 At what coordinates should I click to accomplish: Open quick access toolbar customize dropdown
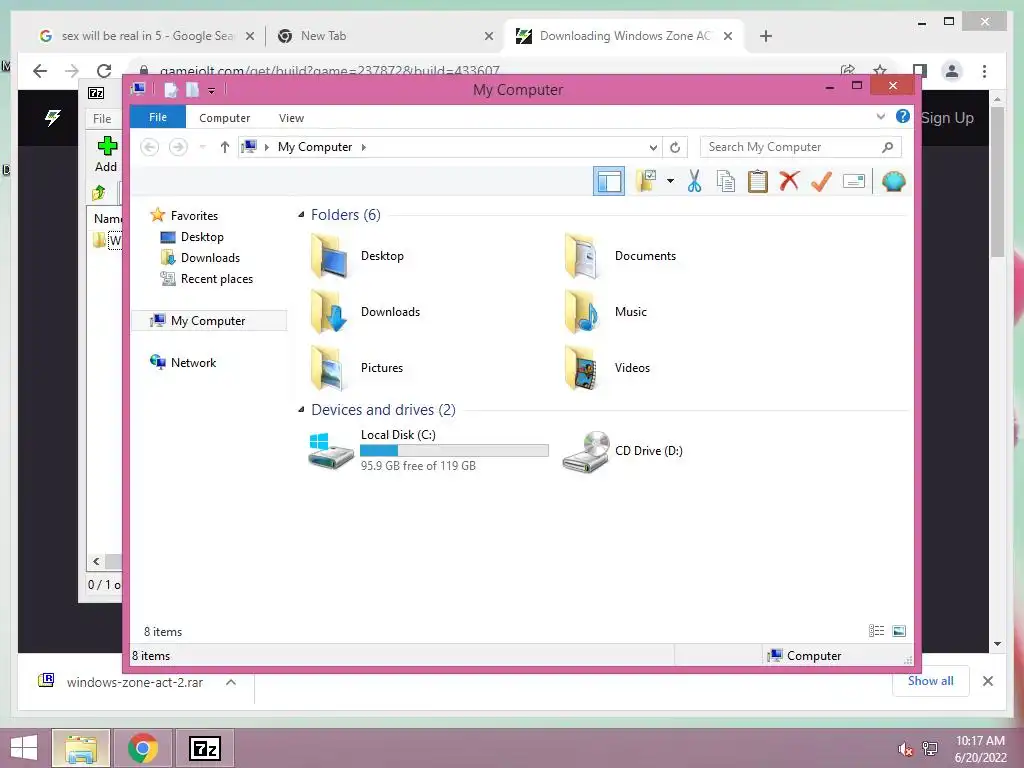tap(212, 90)
